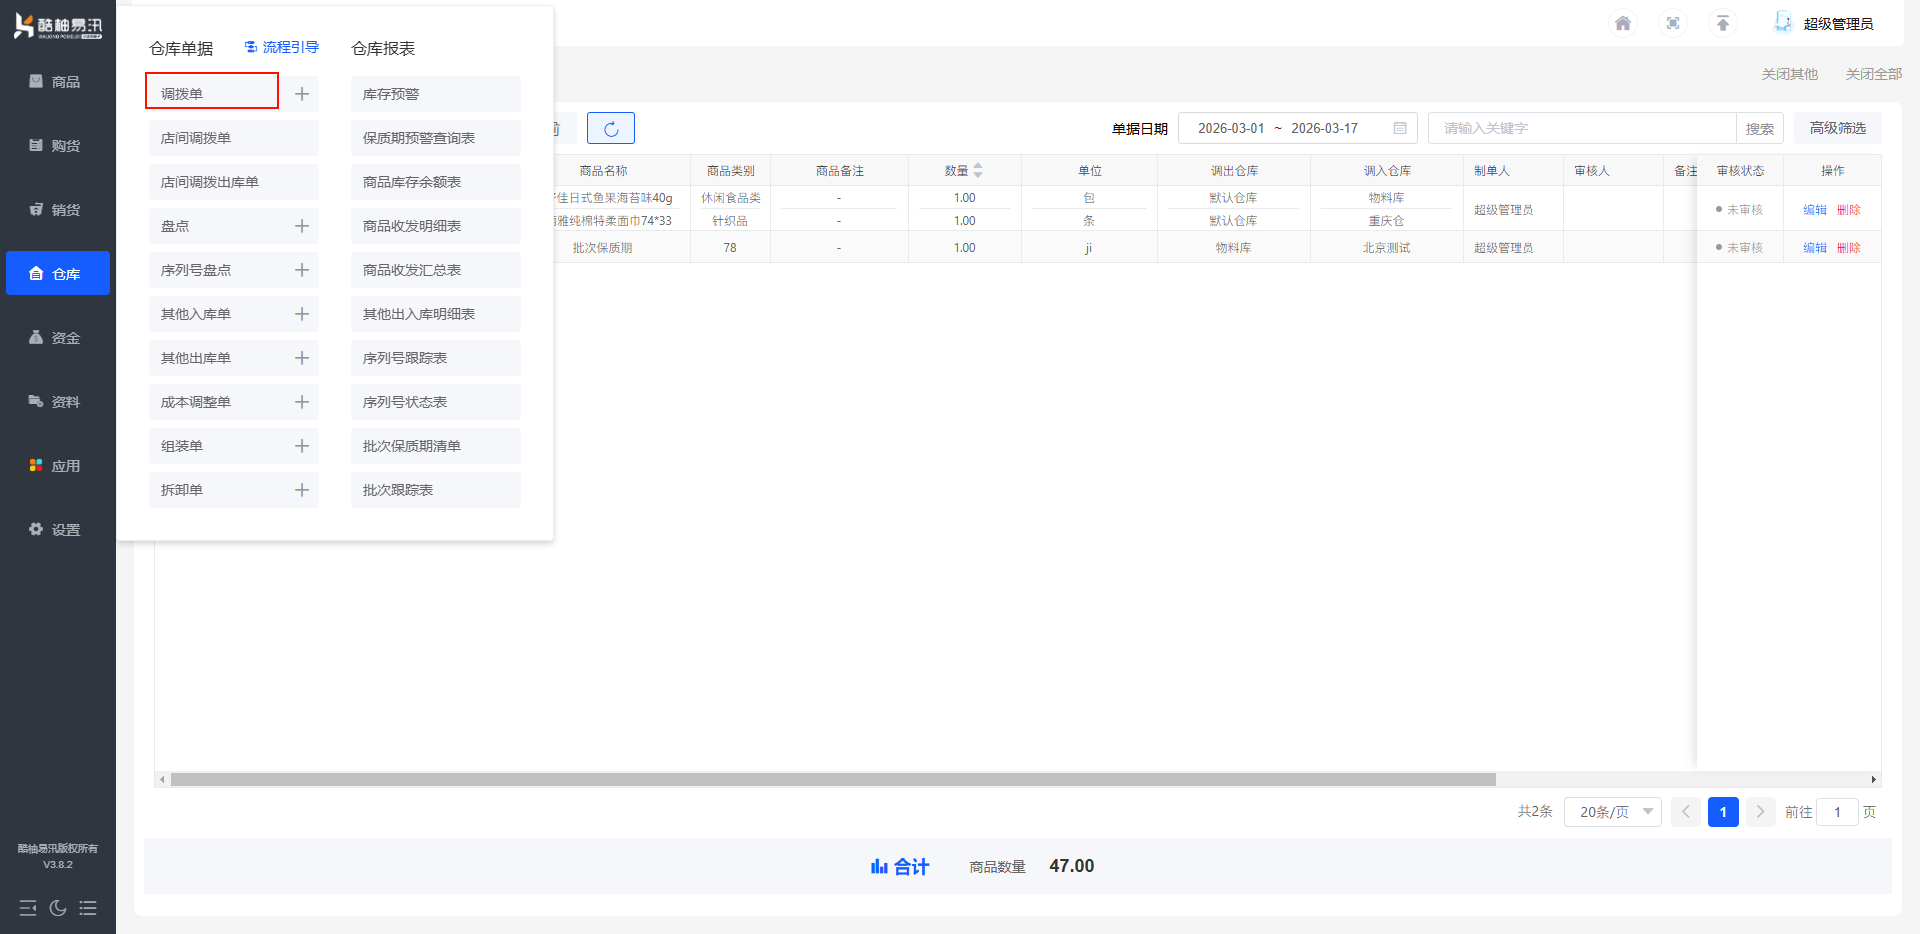The image size is (1920, 934).
Task: Click the 搜索 search button
Action: (1760, 128)
